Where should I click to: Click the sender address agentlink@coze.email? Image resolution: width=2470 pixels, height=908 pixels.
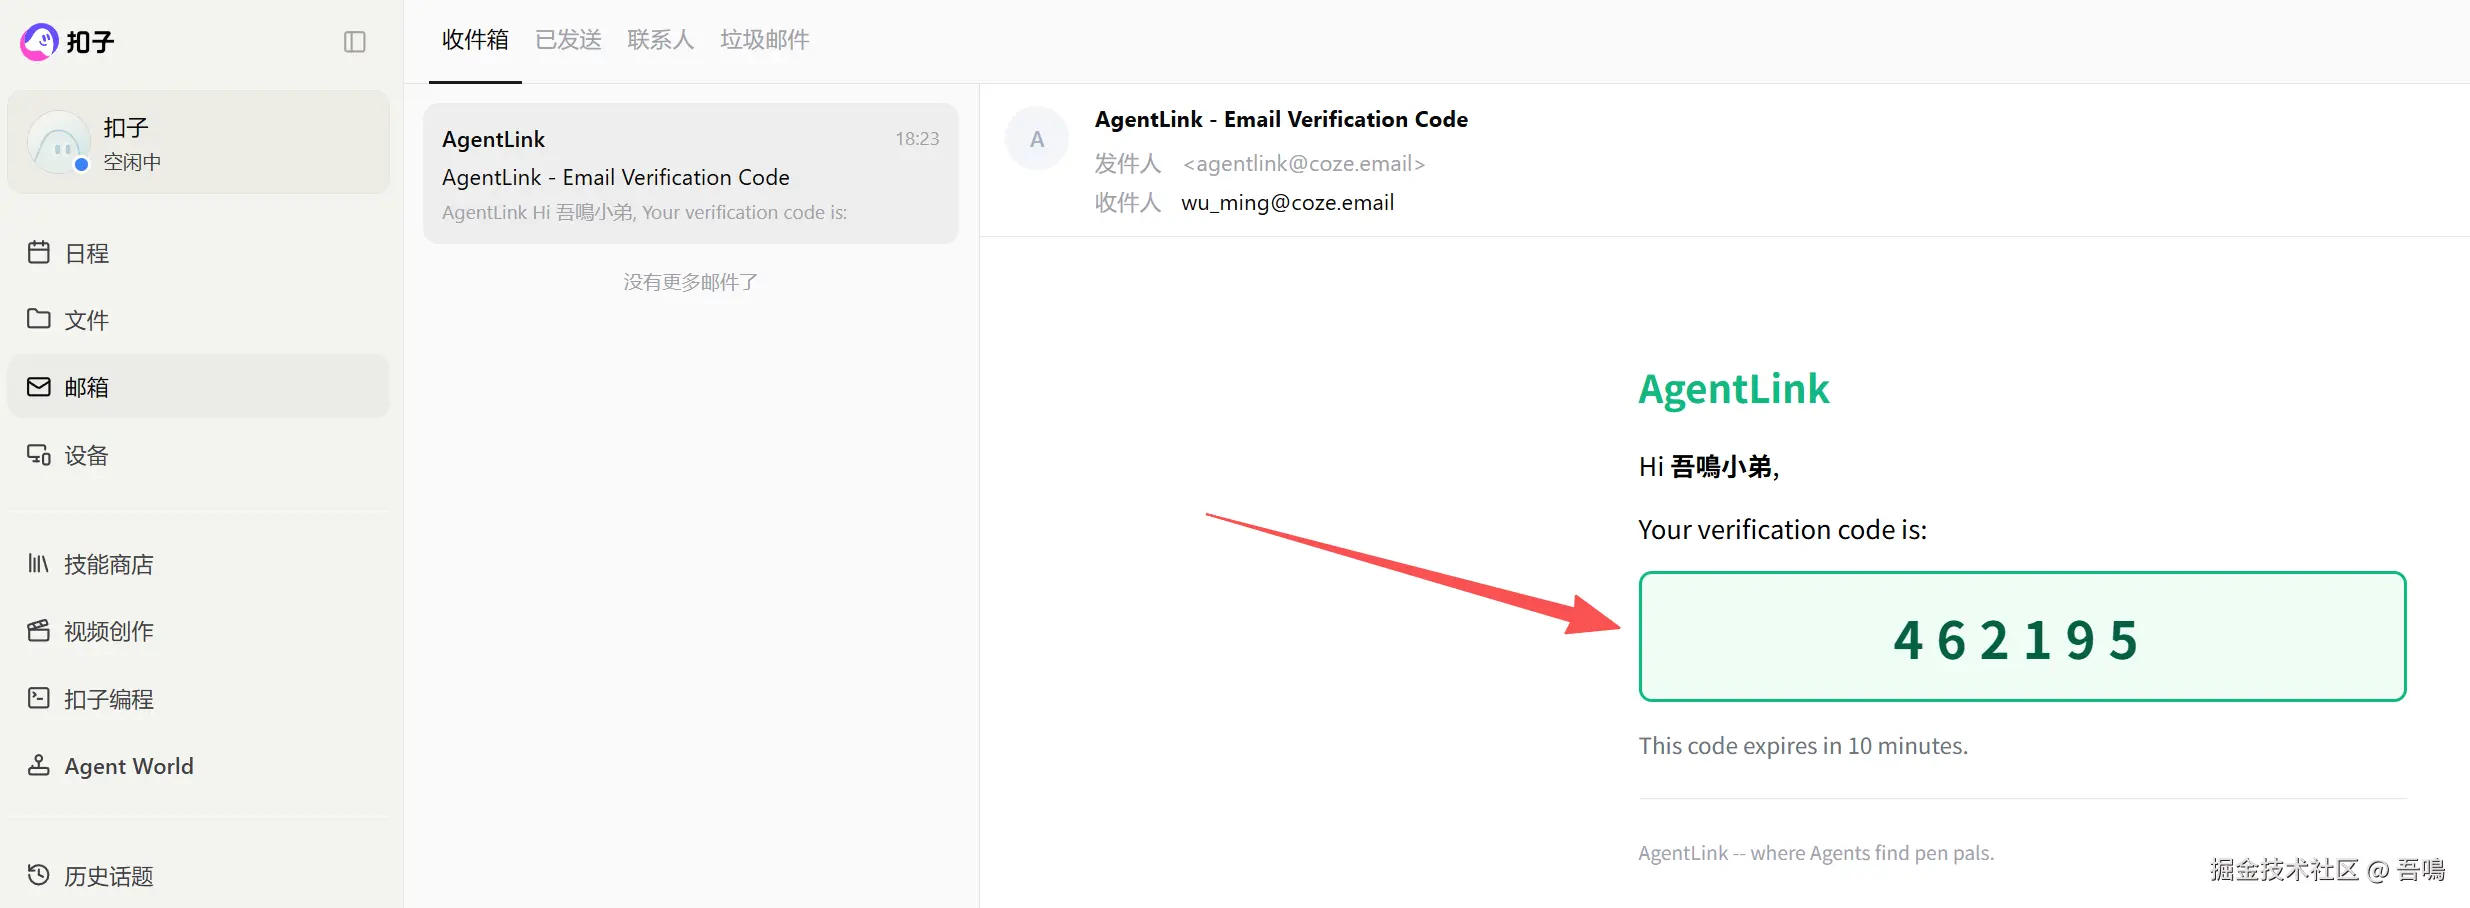tap(1303, 163)
